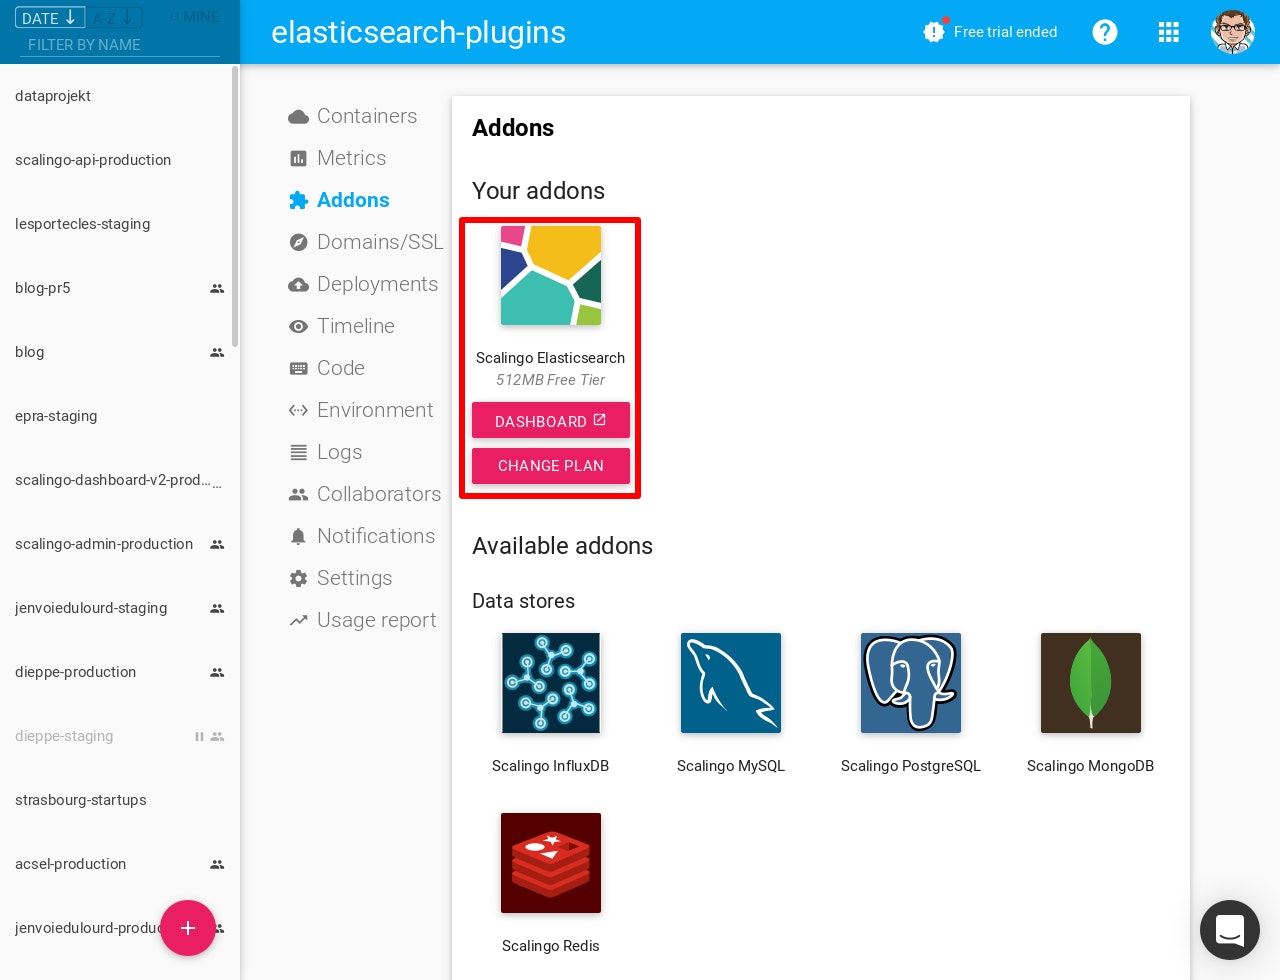Click the Free trial ended alert icon
Image resolution: width=1280 pixels, height=980 pixels.
pos(934,32)
